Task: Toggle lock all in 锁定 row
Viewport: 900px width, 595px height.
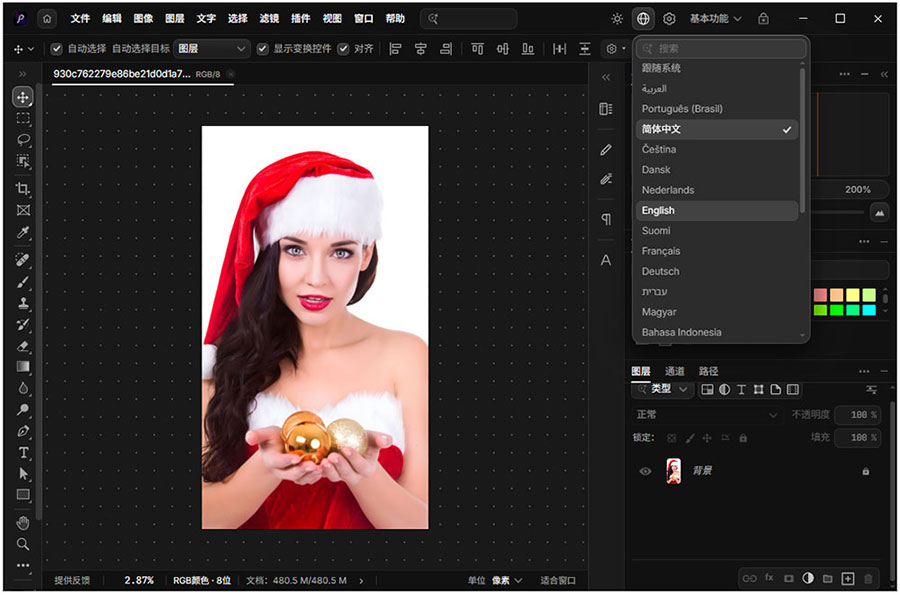Action: (743, 438)
